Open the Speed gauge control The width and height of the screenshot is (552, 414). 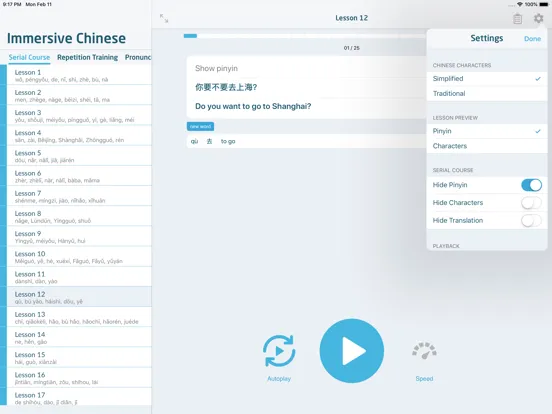click(x=424, y=351)
